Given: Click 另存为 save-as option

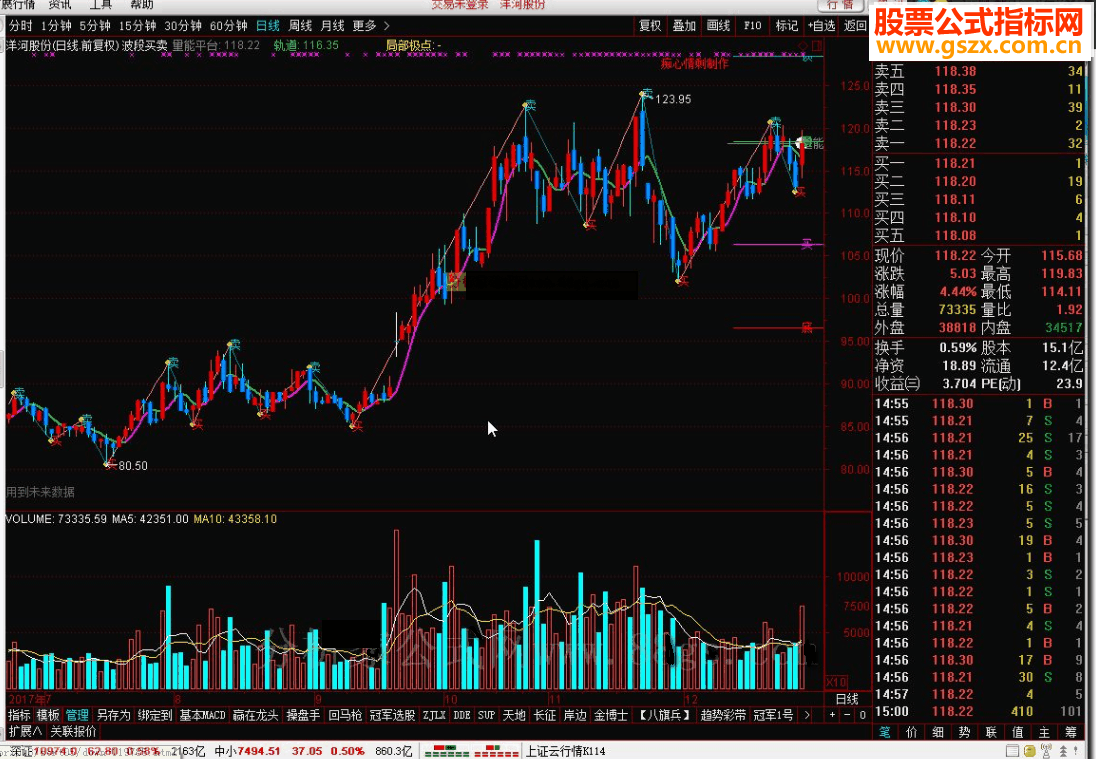Looking at the screenshot, I should tap(113, 715).
